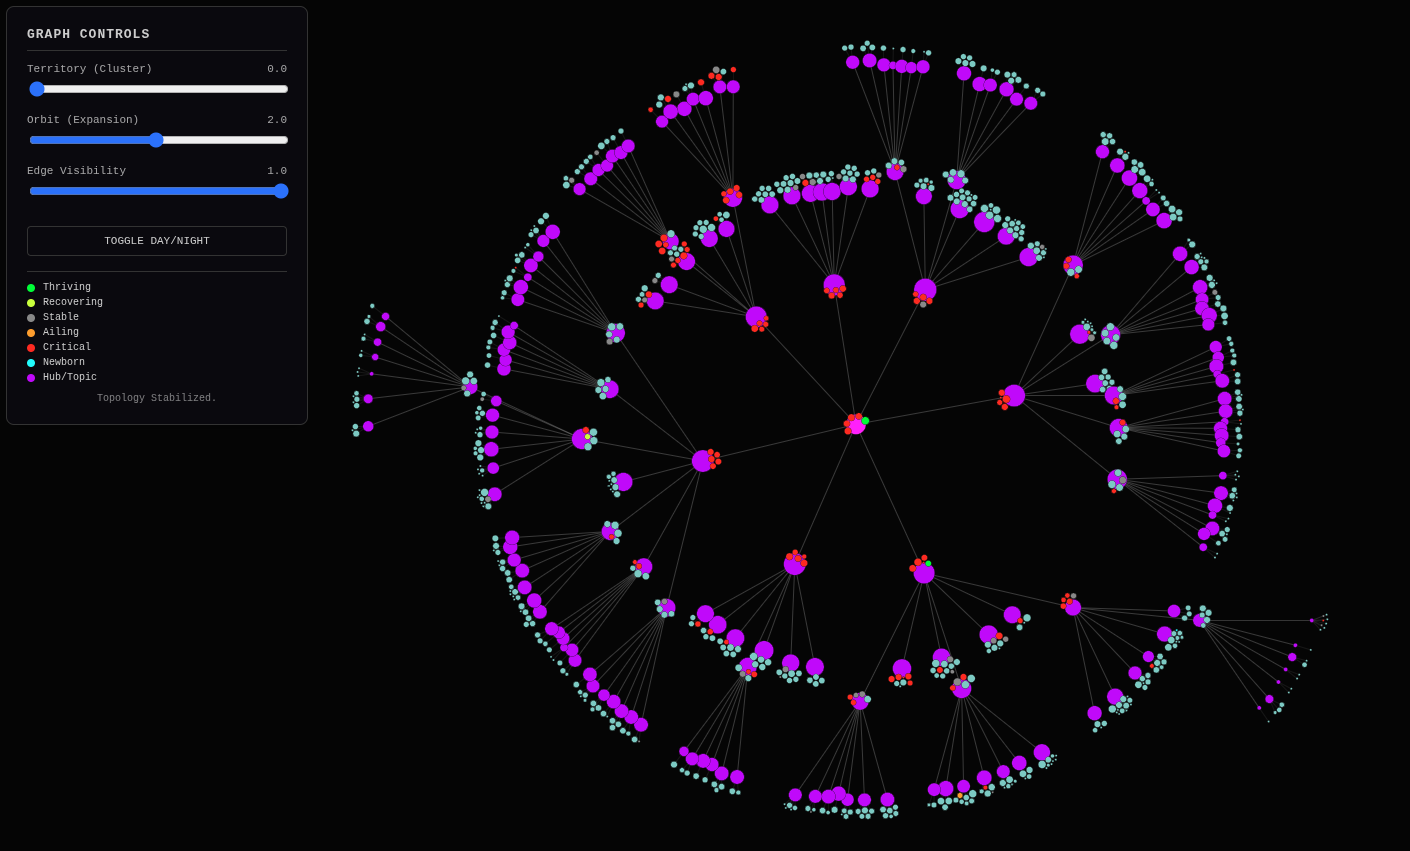
Task: Click the Orbit (Expansion) value 2.0
Action: (x=276, y=120)
